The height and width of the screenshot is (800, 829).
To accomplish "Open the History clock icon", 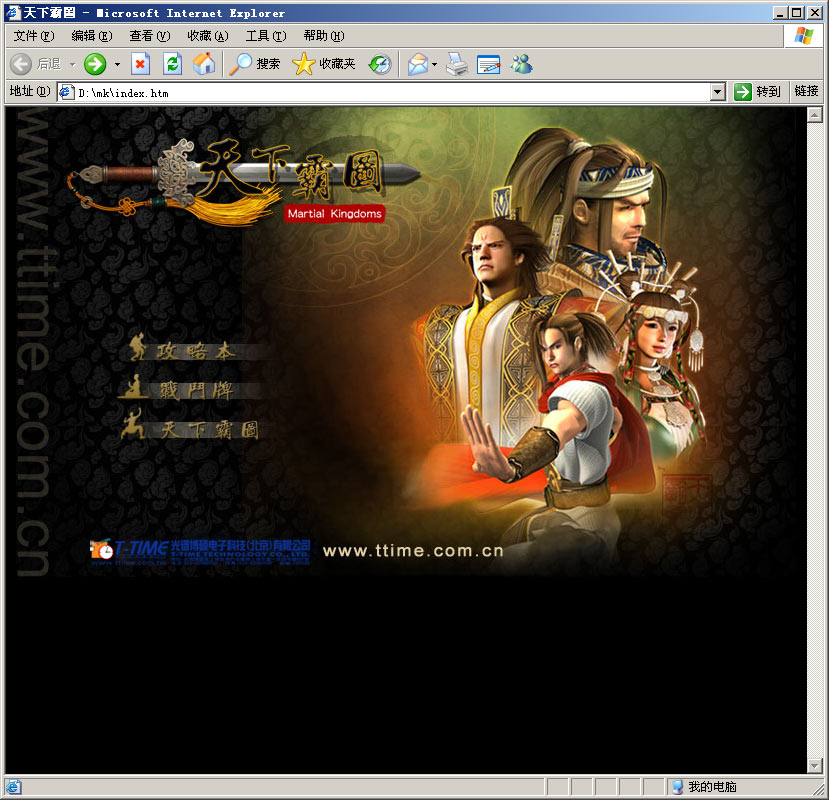I will tap(380, 65).
